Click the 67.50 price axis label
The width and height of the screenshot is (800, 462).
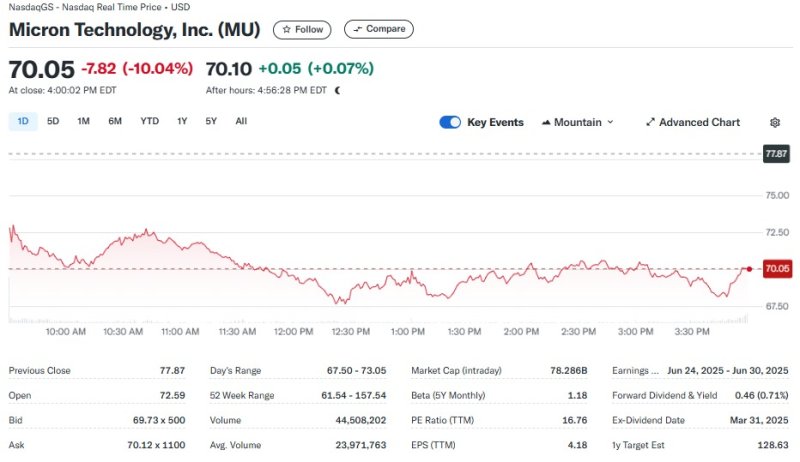click(777, 306)
